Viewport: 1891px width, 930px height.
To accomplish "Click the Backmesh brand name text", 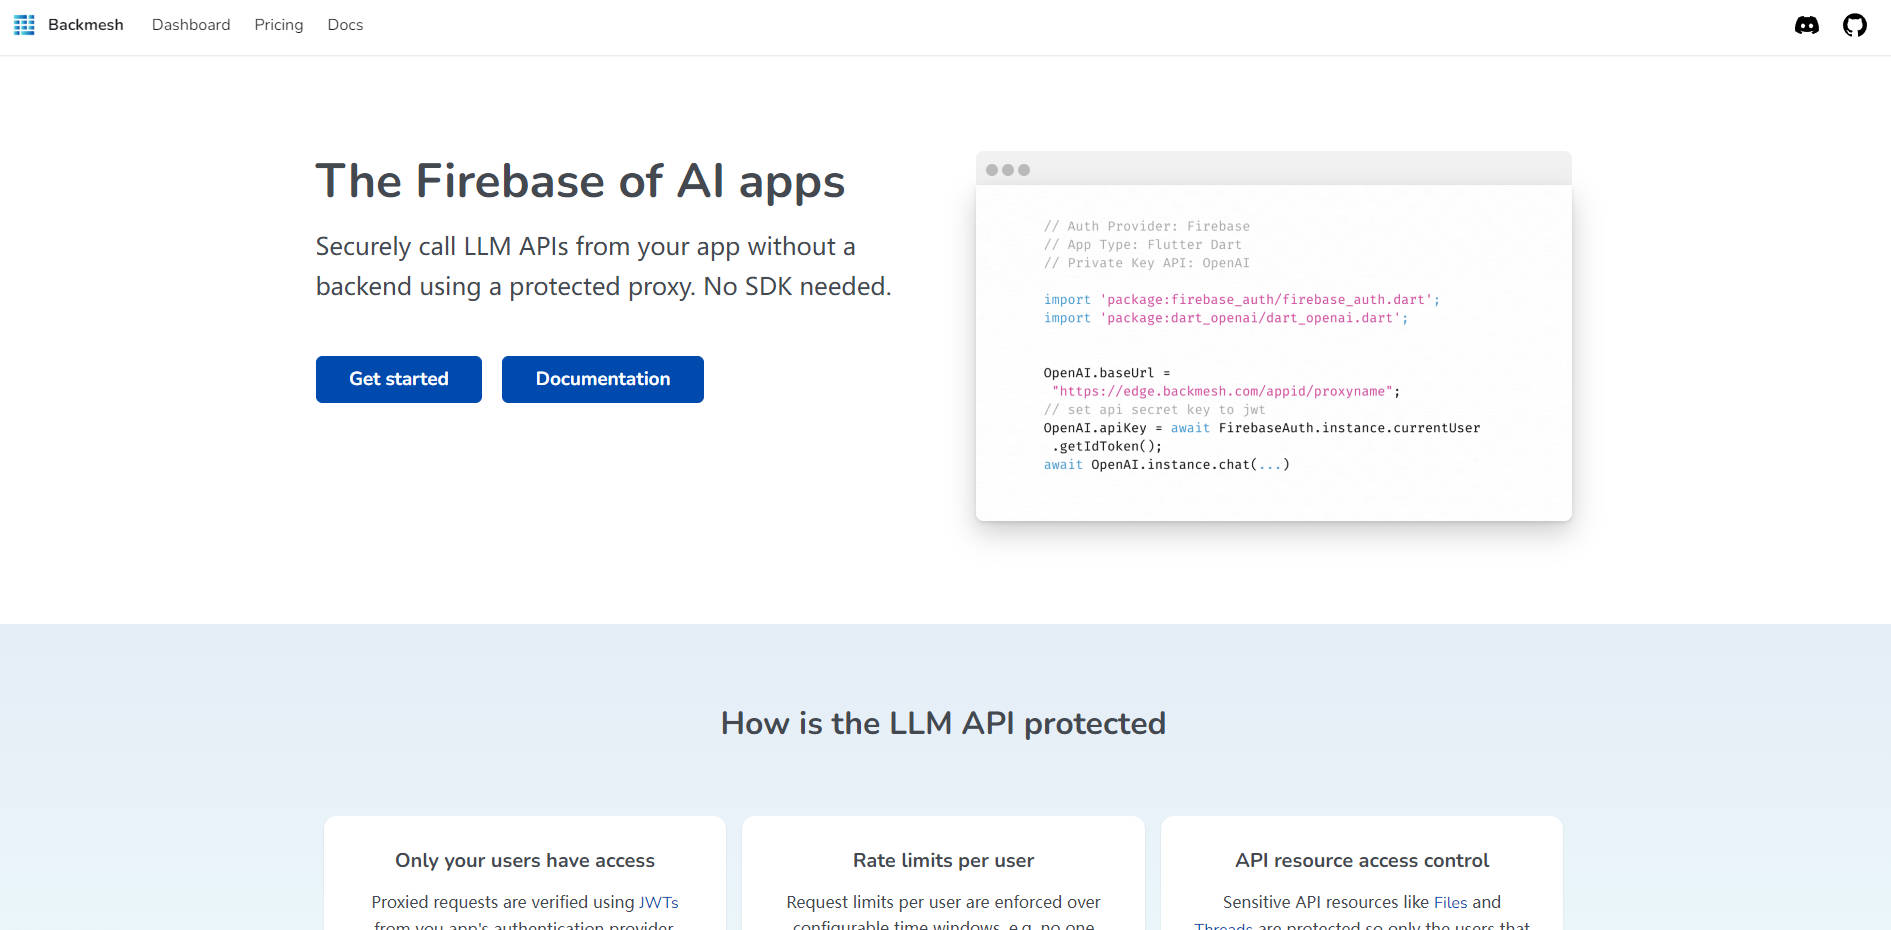I will tap(86, 25).
